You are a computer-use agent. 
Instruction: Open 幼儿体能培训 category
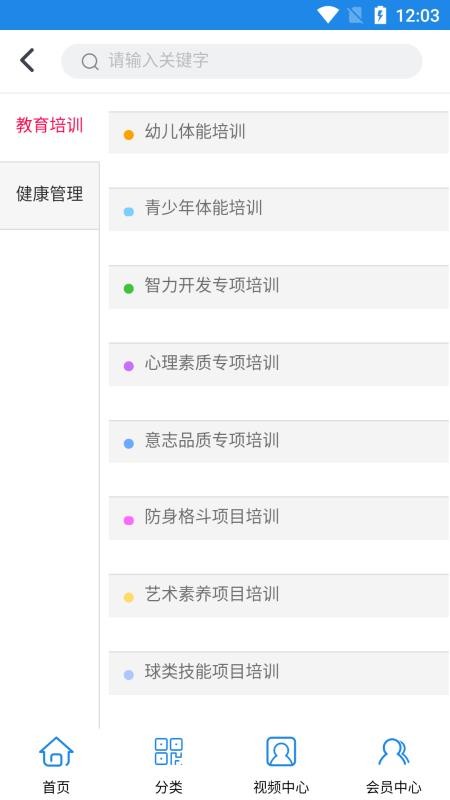(x=279, y=132)
